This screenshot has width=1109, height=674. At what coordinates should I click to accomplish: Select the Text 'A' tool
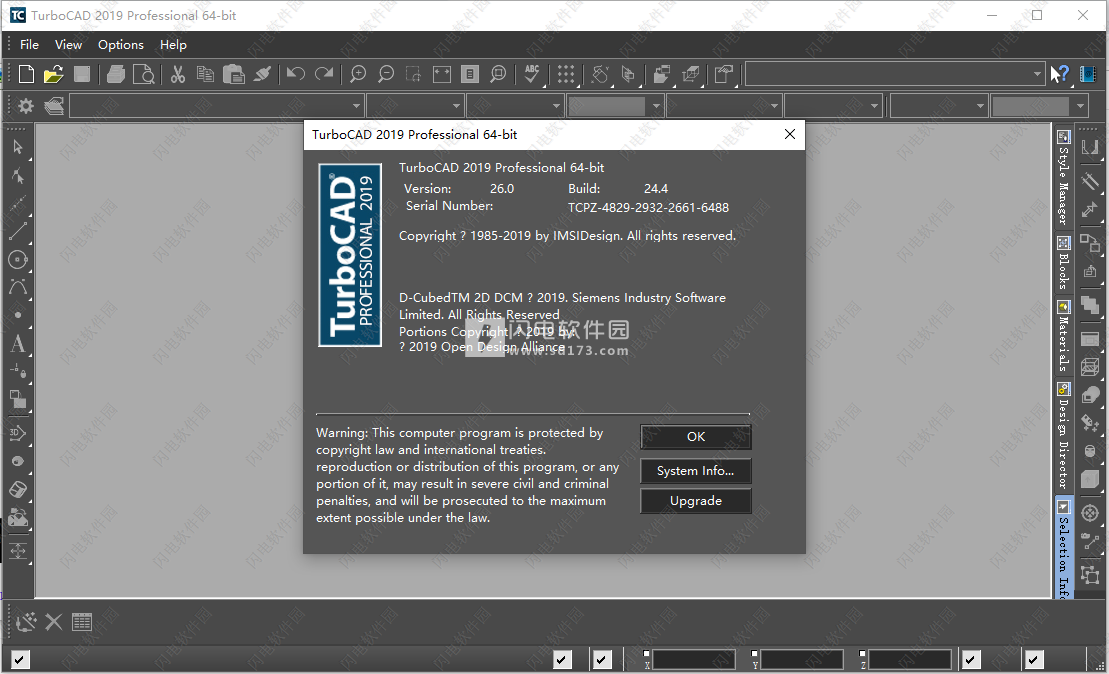pyautogui.click(x=18, y=344)
